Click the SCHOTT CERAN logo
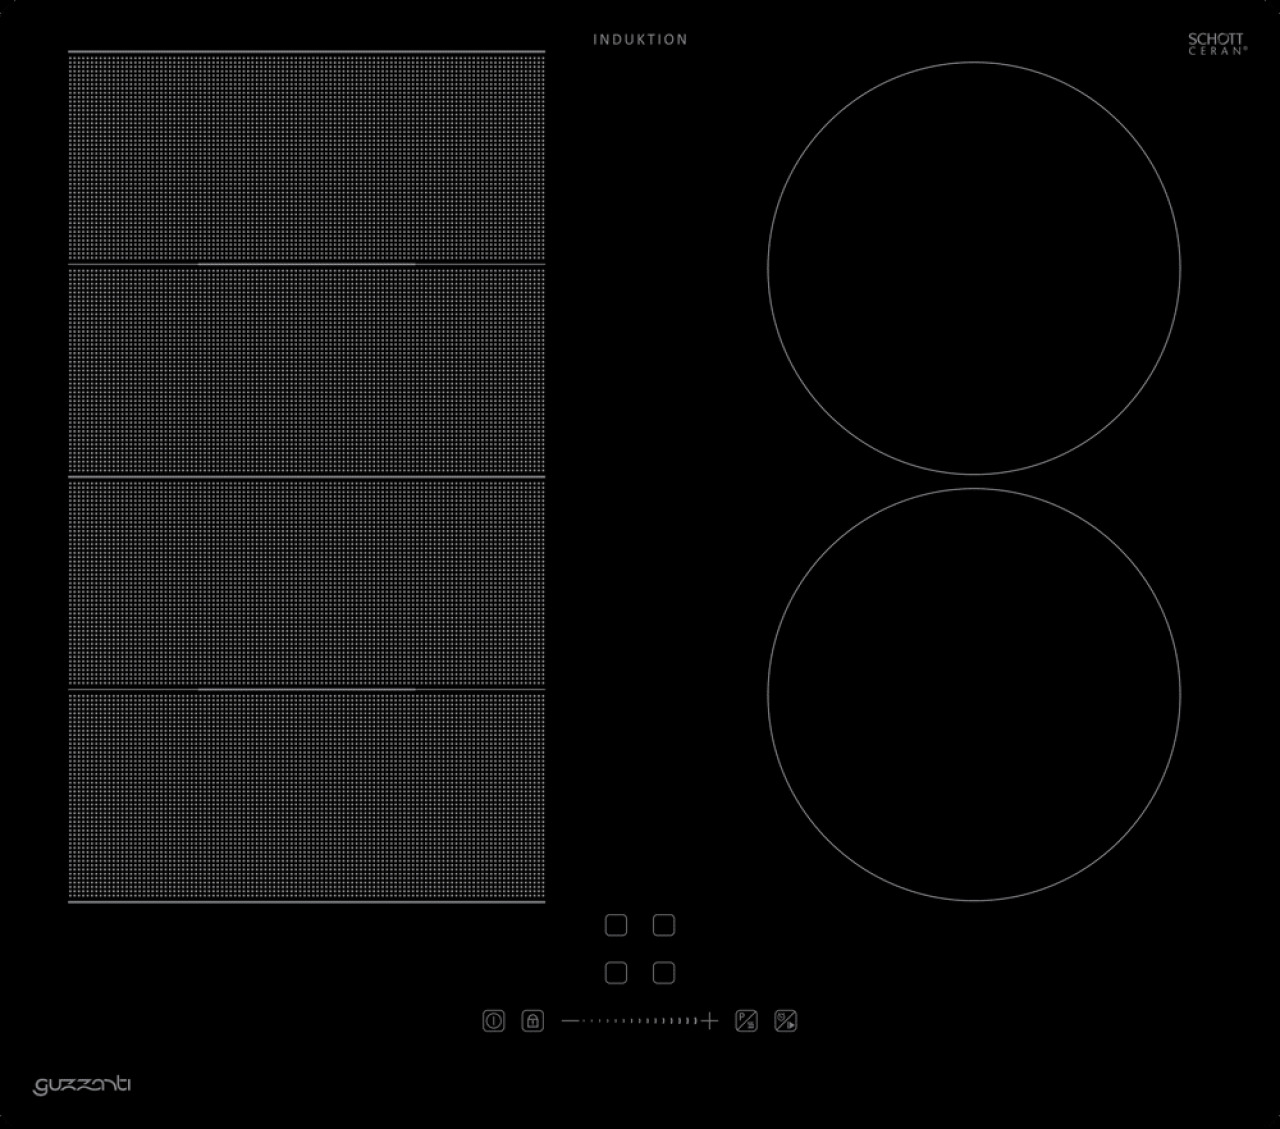 [x=1217, y=43]
